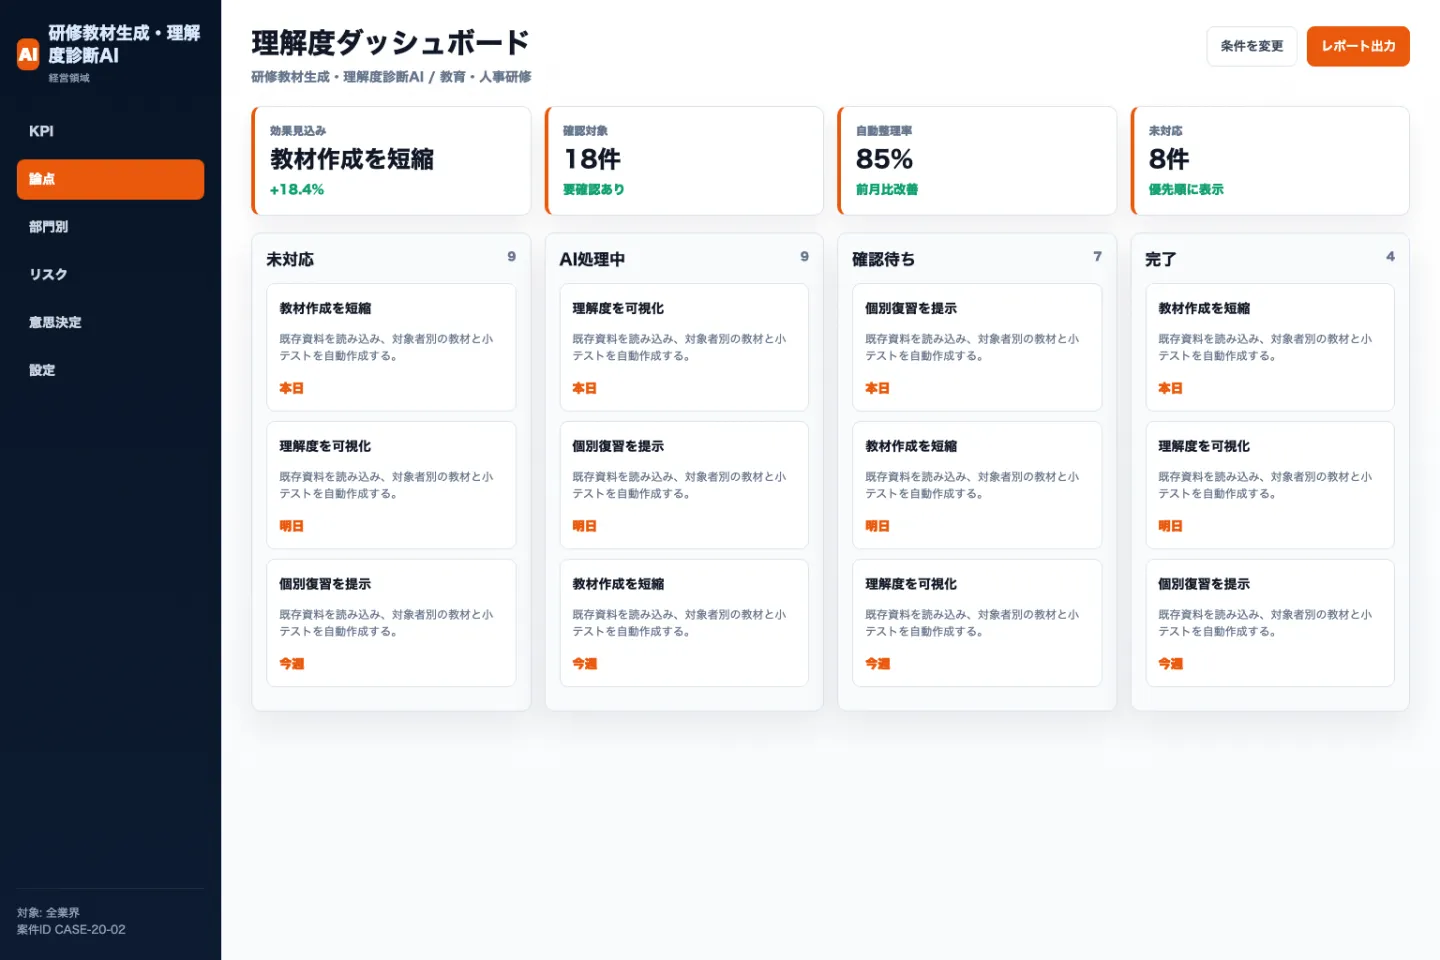The height and width of the screenshot is (960, 1440).
Task: Click the 未対応 kanban column heading
Action: tap(290, 259)
